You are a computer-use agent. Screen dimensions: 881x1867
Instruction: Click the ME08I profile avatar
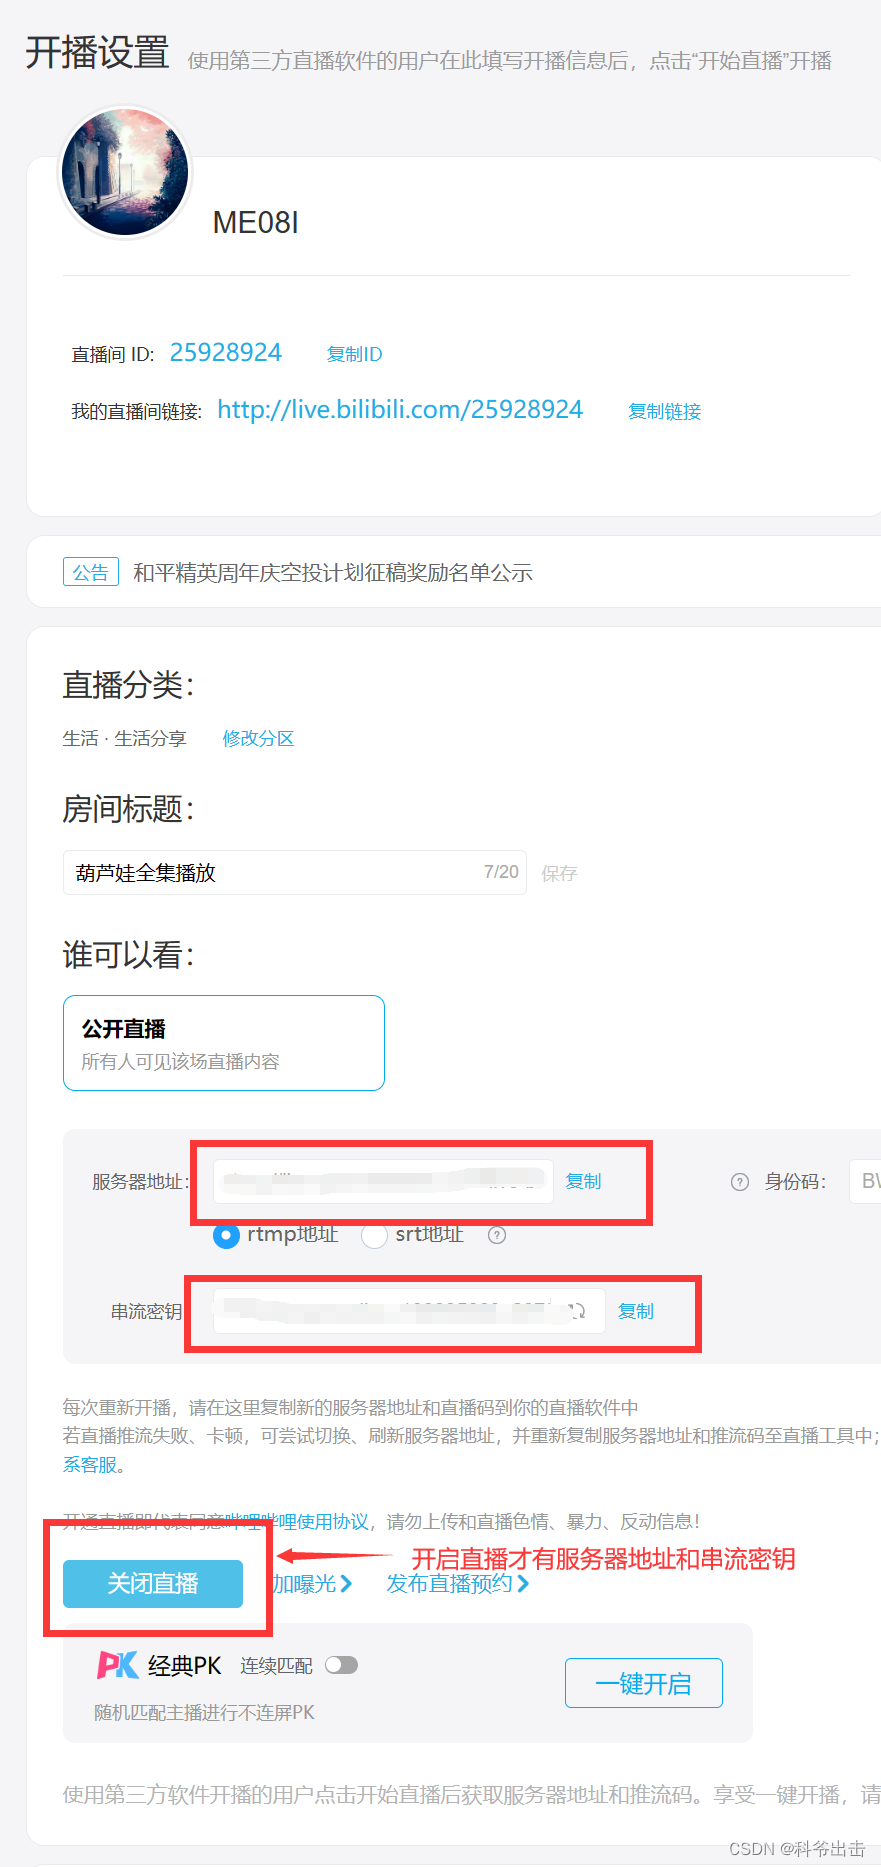[x=125, y=172]
